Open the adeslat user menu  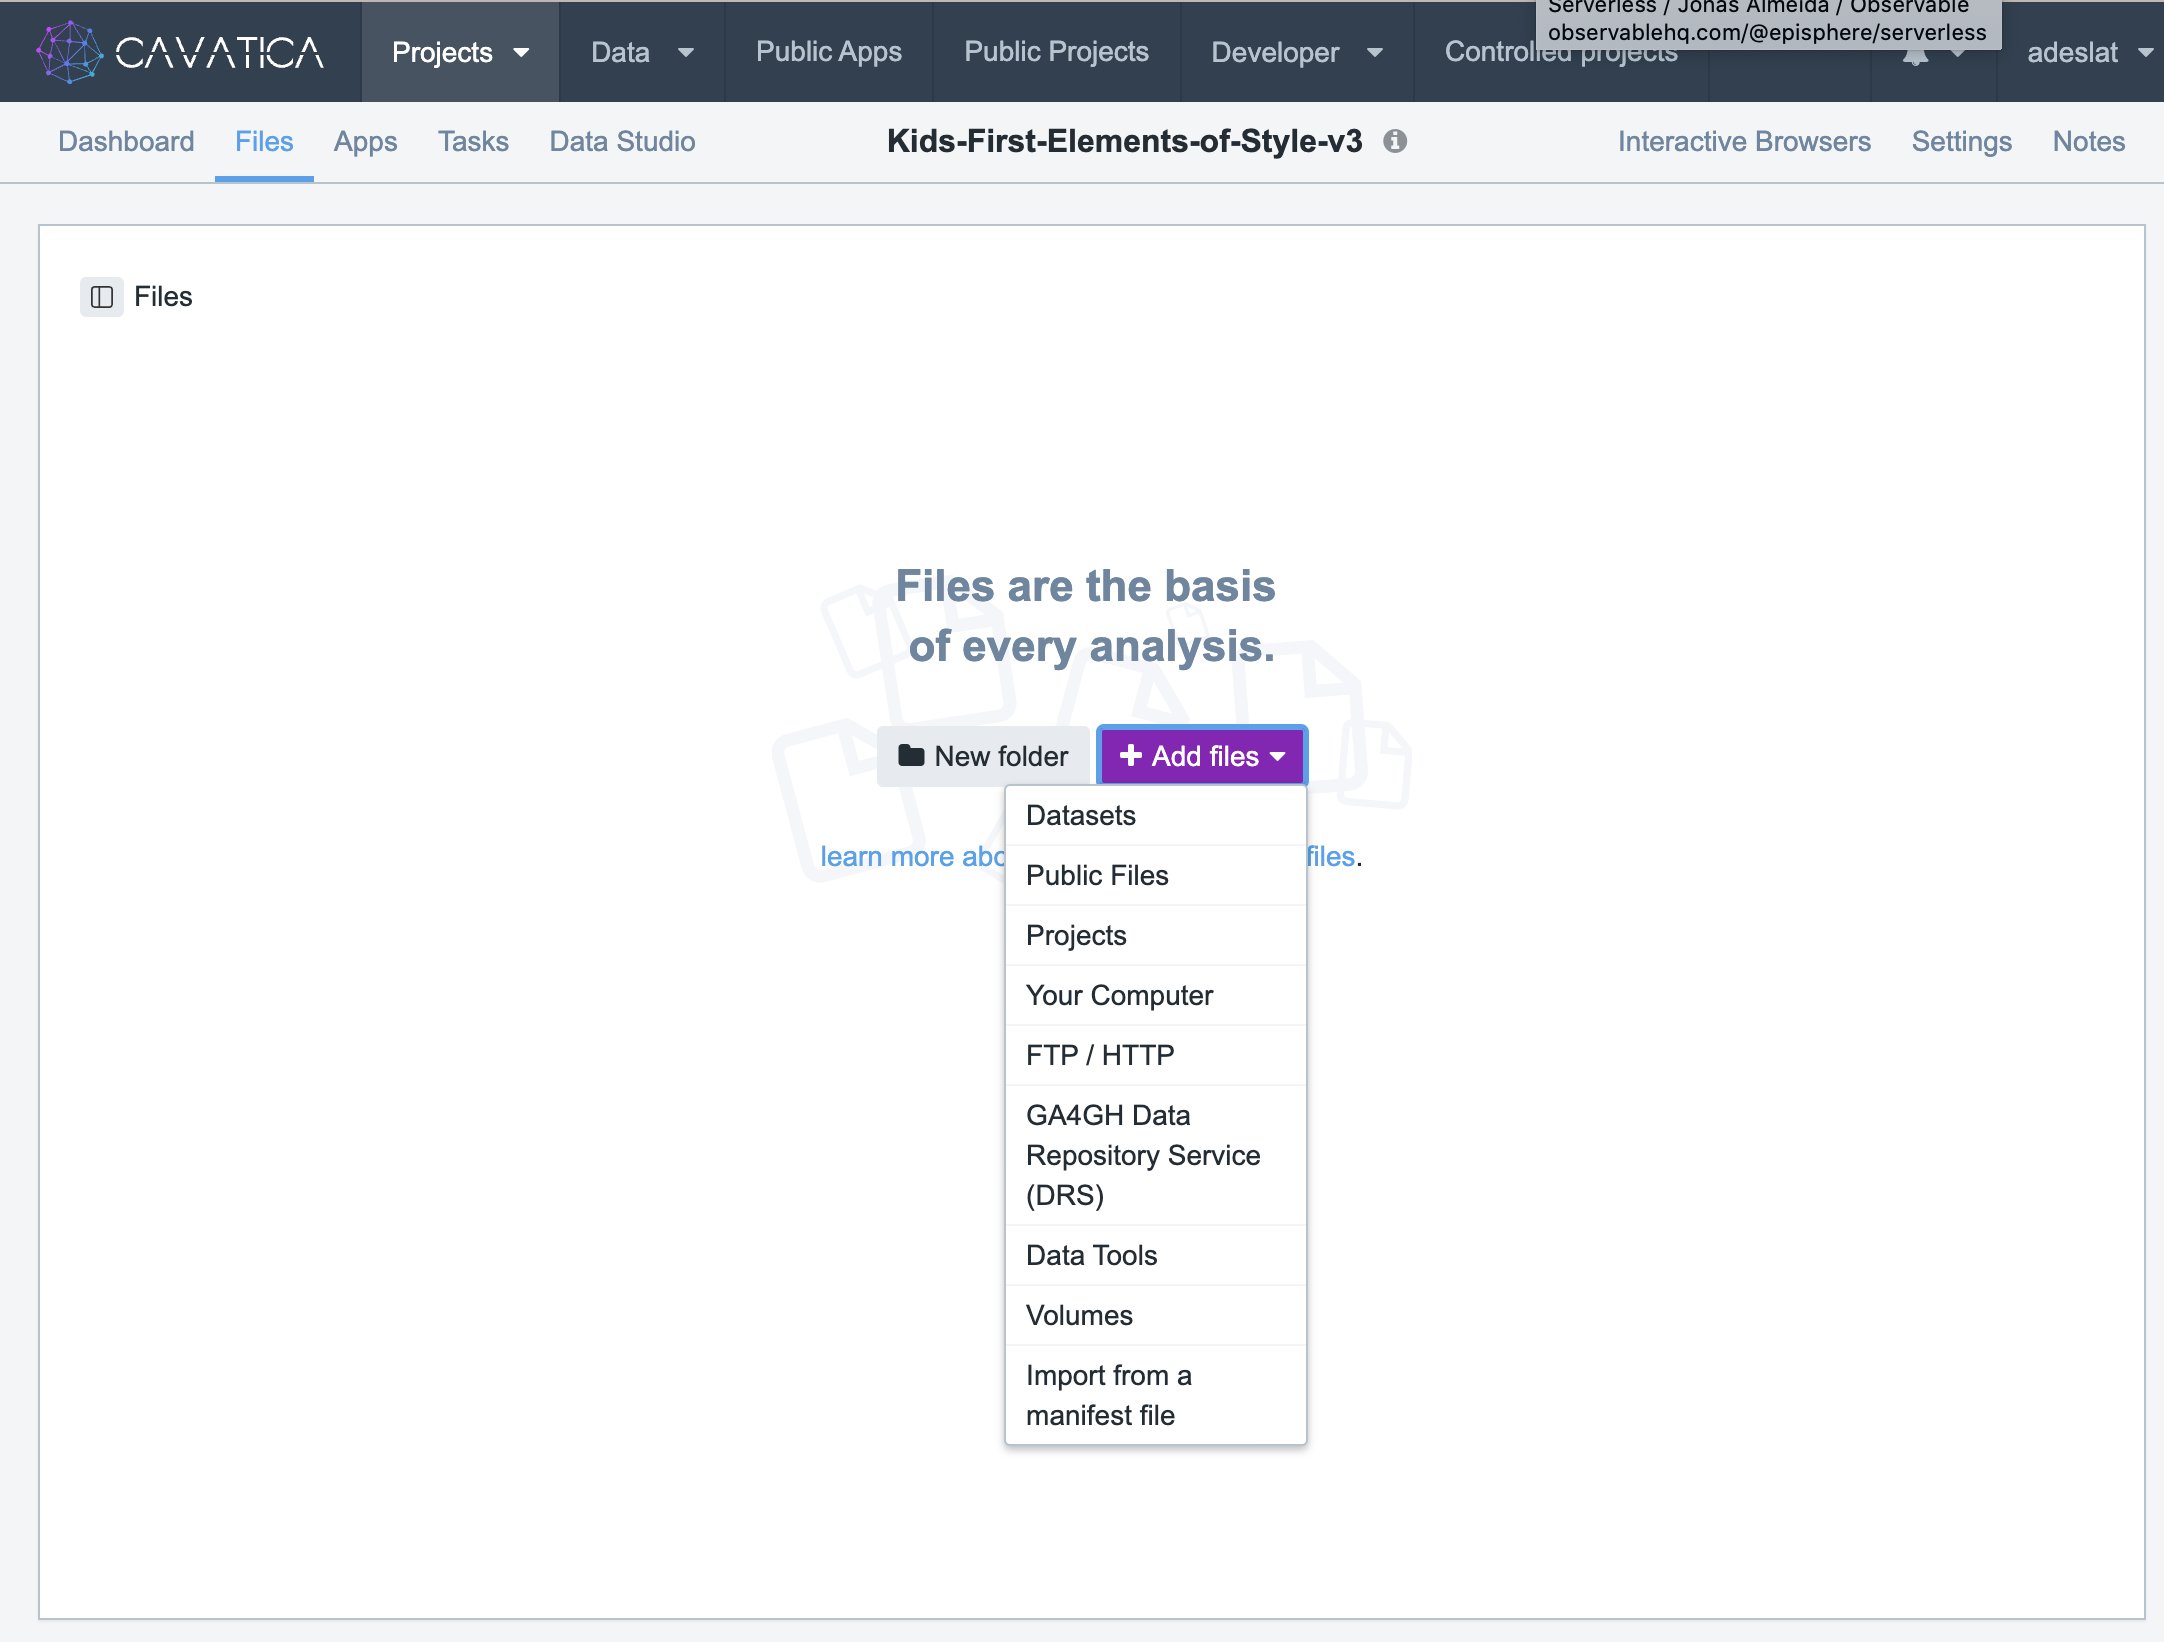coord(2088,52)
